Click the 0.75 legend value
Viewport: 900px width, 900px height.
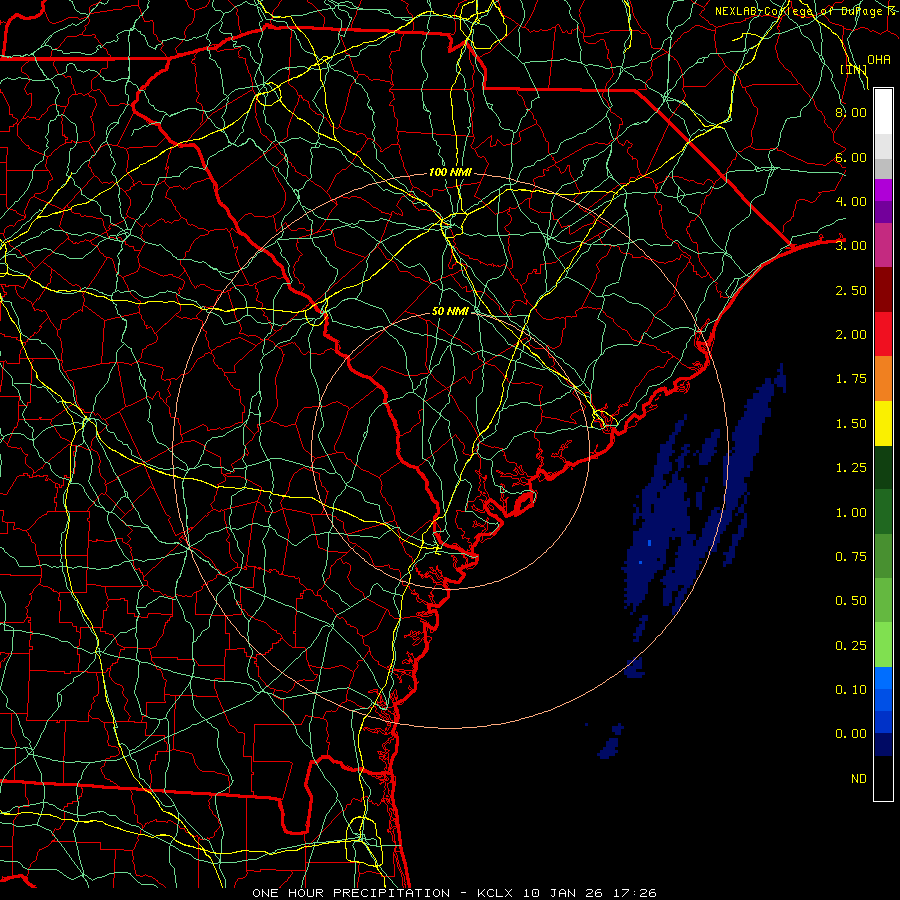tap(851, 557)
